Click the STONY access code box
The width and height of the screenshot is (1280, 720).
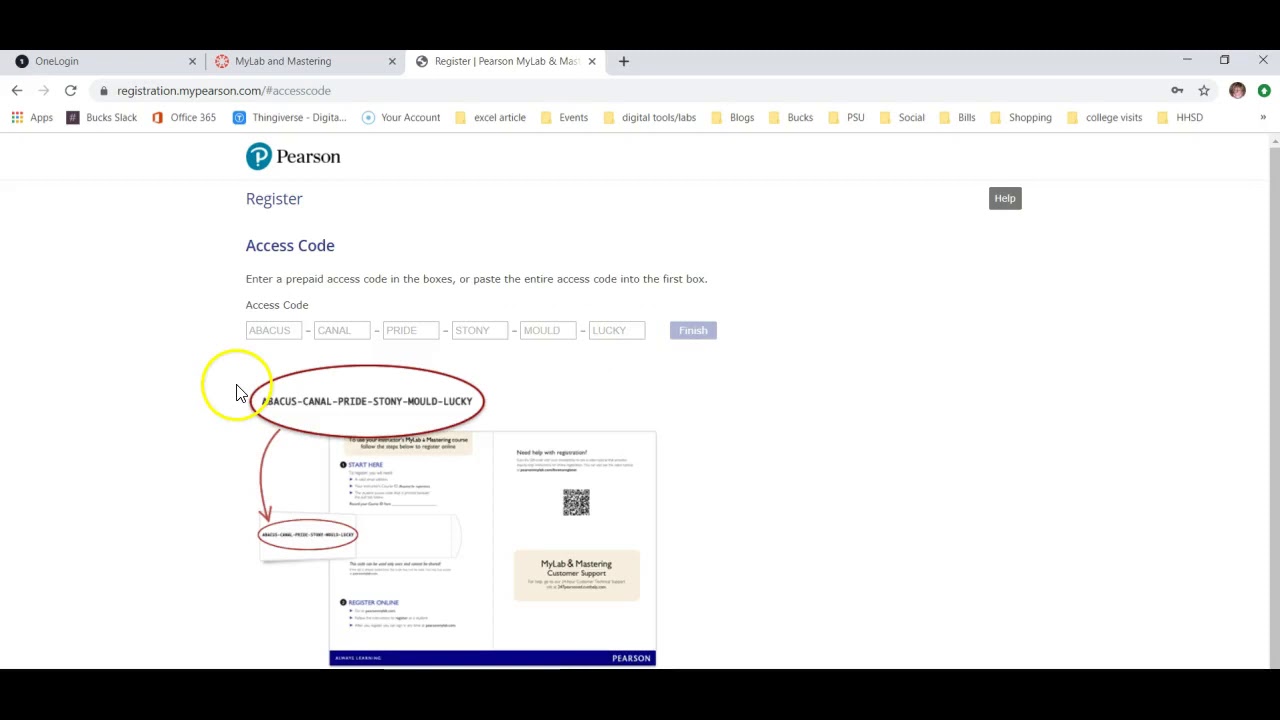pos(480,331)
